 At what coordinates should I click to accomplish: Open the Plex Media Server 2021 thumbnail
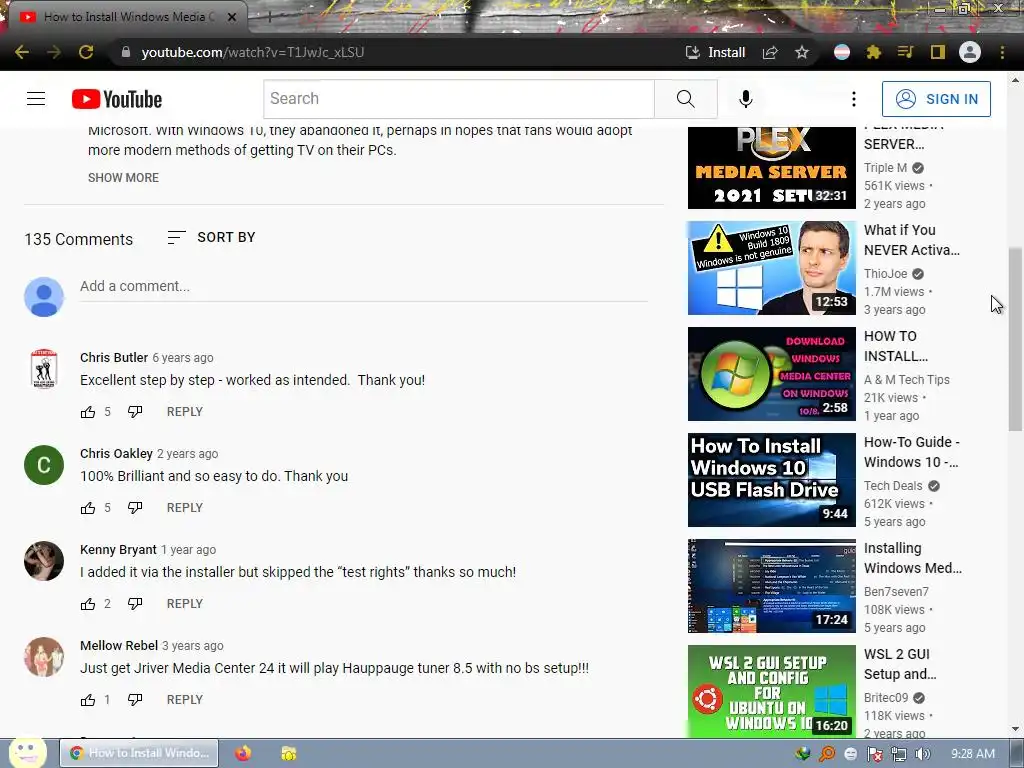click(x=771, y=168)
